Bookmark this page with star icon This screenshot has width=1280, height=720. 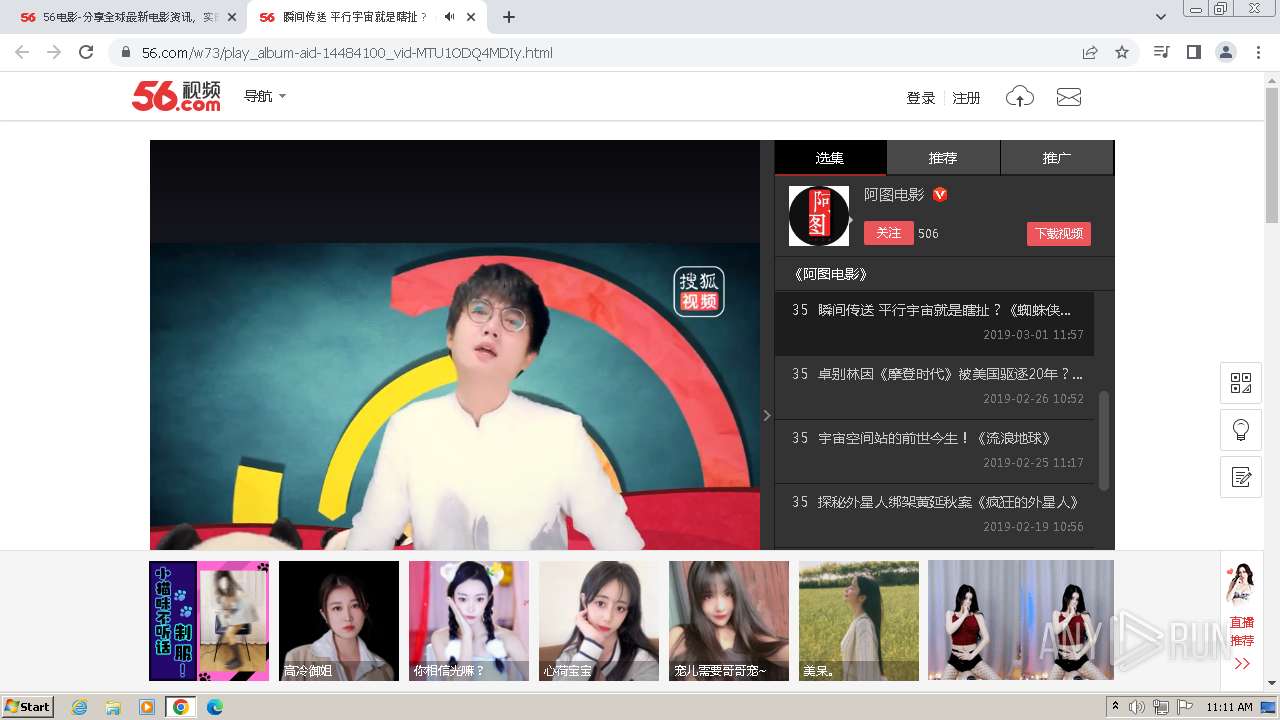[x=1122, y=52]
